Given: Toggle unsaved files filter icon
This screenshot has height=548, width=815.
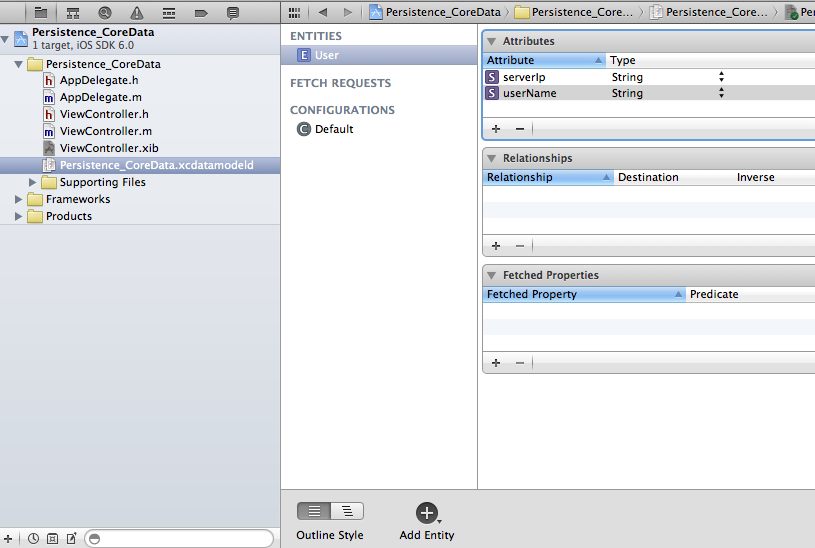Looking at the screenshot, I should 71,539.
